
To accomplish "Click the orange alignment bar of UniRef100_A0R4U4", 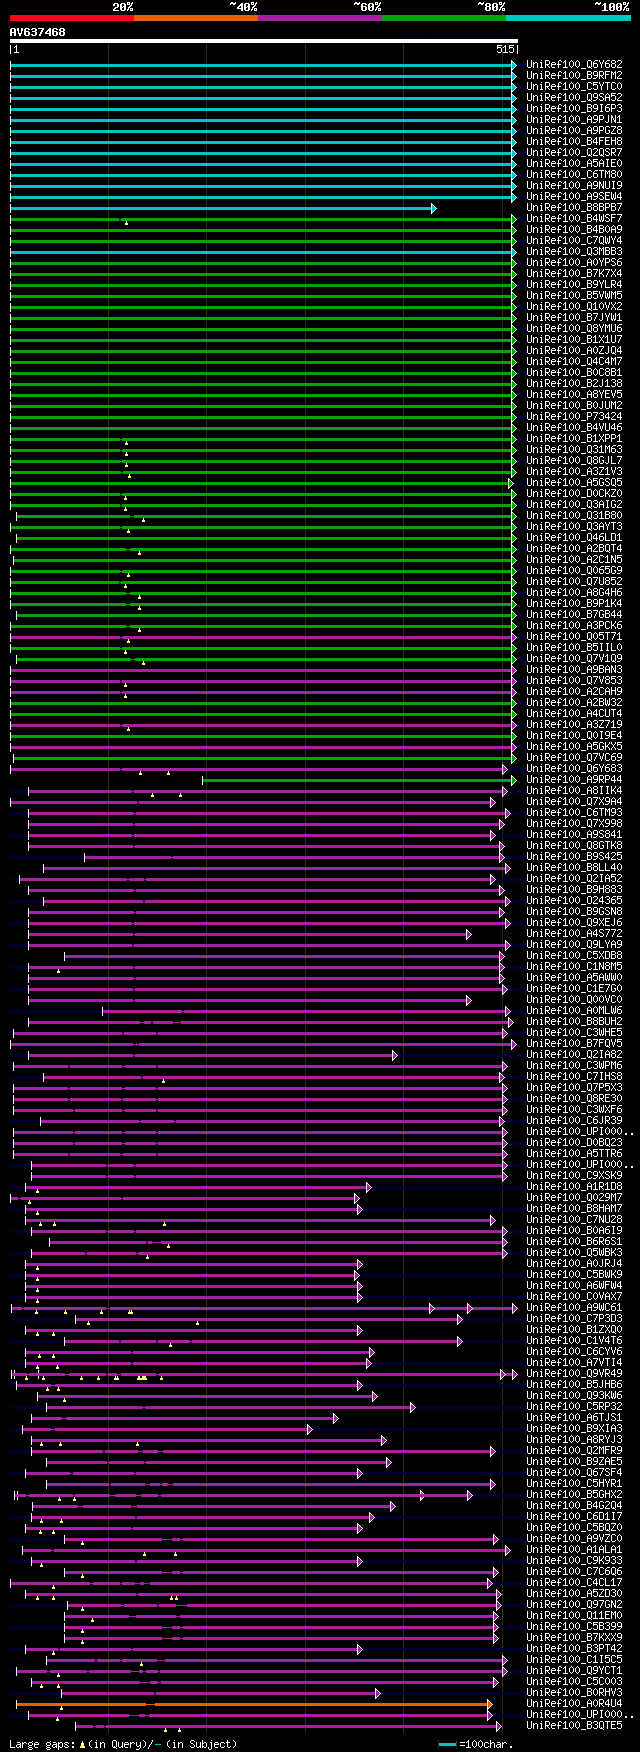I will pyautogui.click(x=254, y=1704).
